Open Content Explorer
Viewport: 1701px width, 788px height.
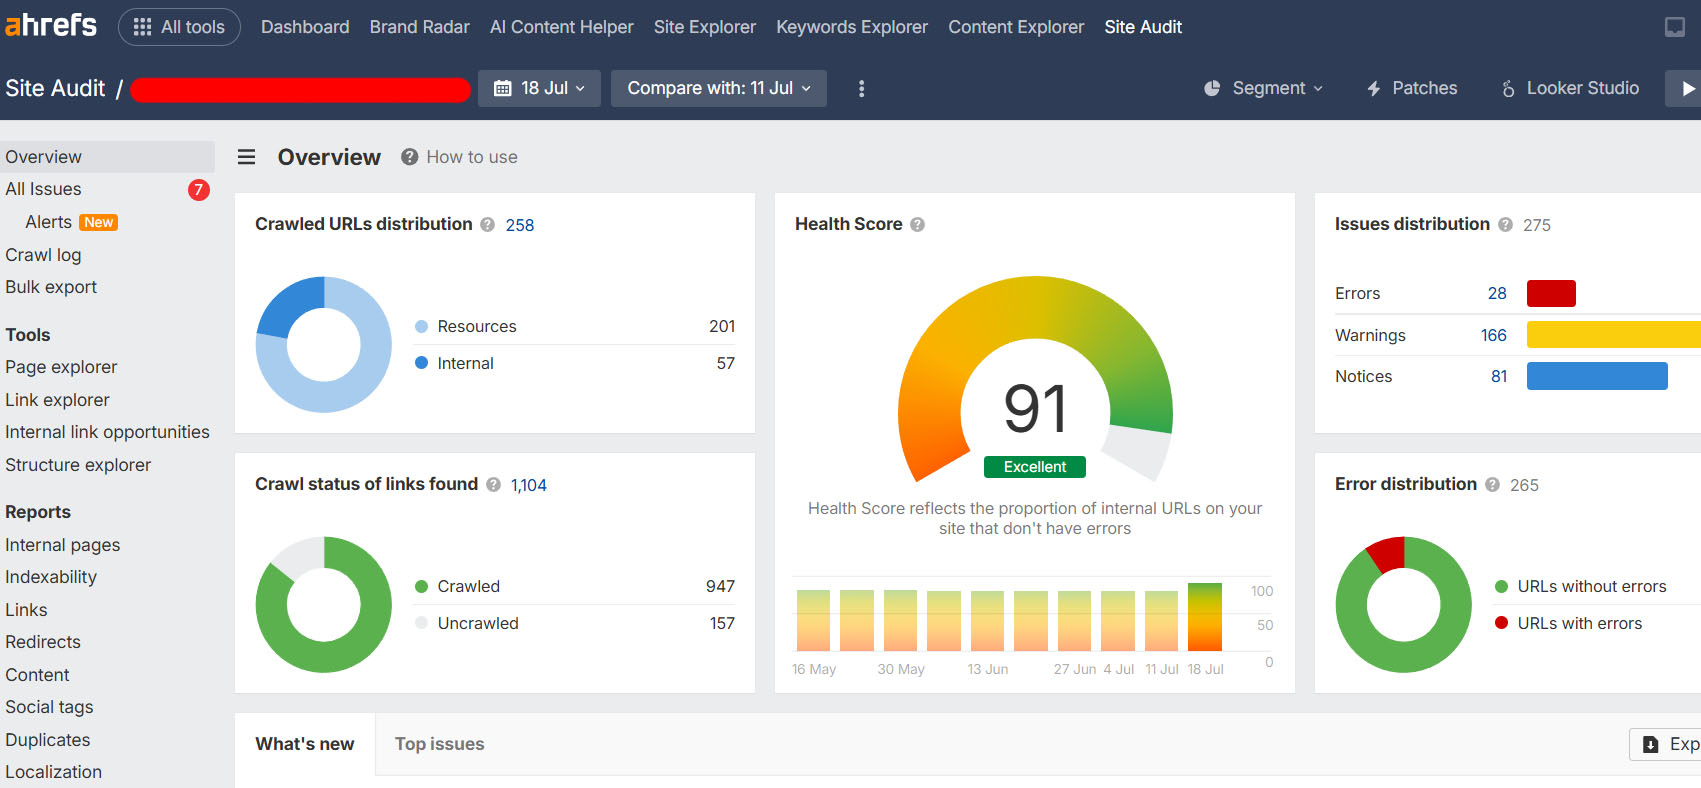pyautogui.click(x=1016, y=27)
